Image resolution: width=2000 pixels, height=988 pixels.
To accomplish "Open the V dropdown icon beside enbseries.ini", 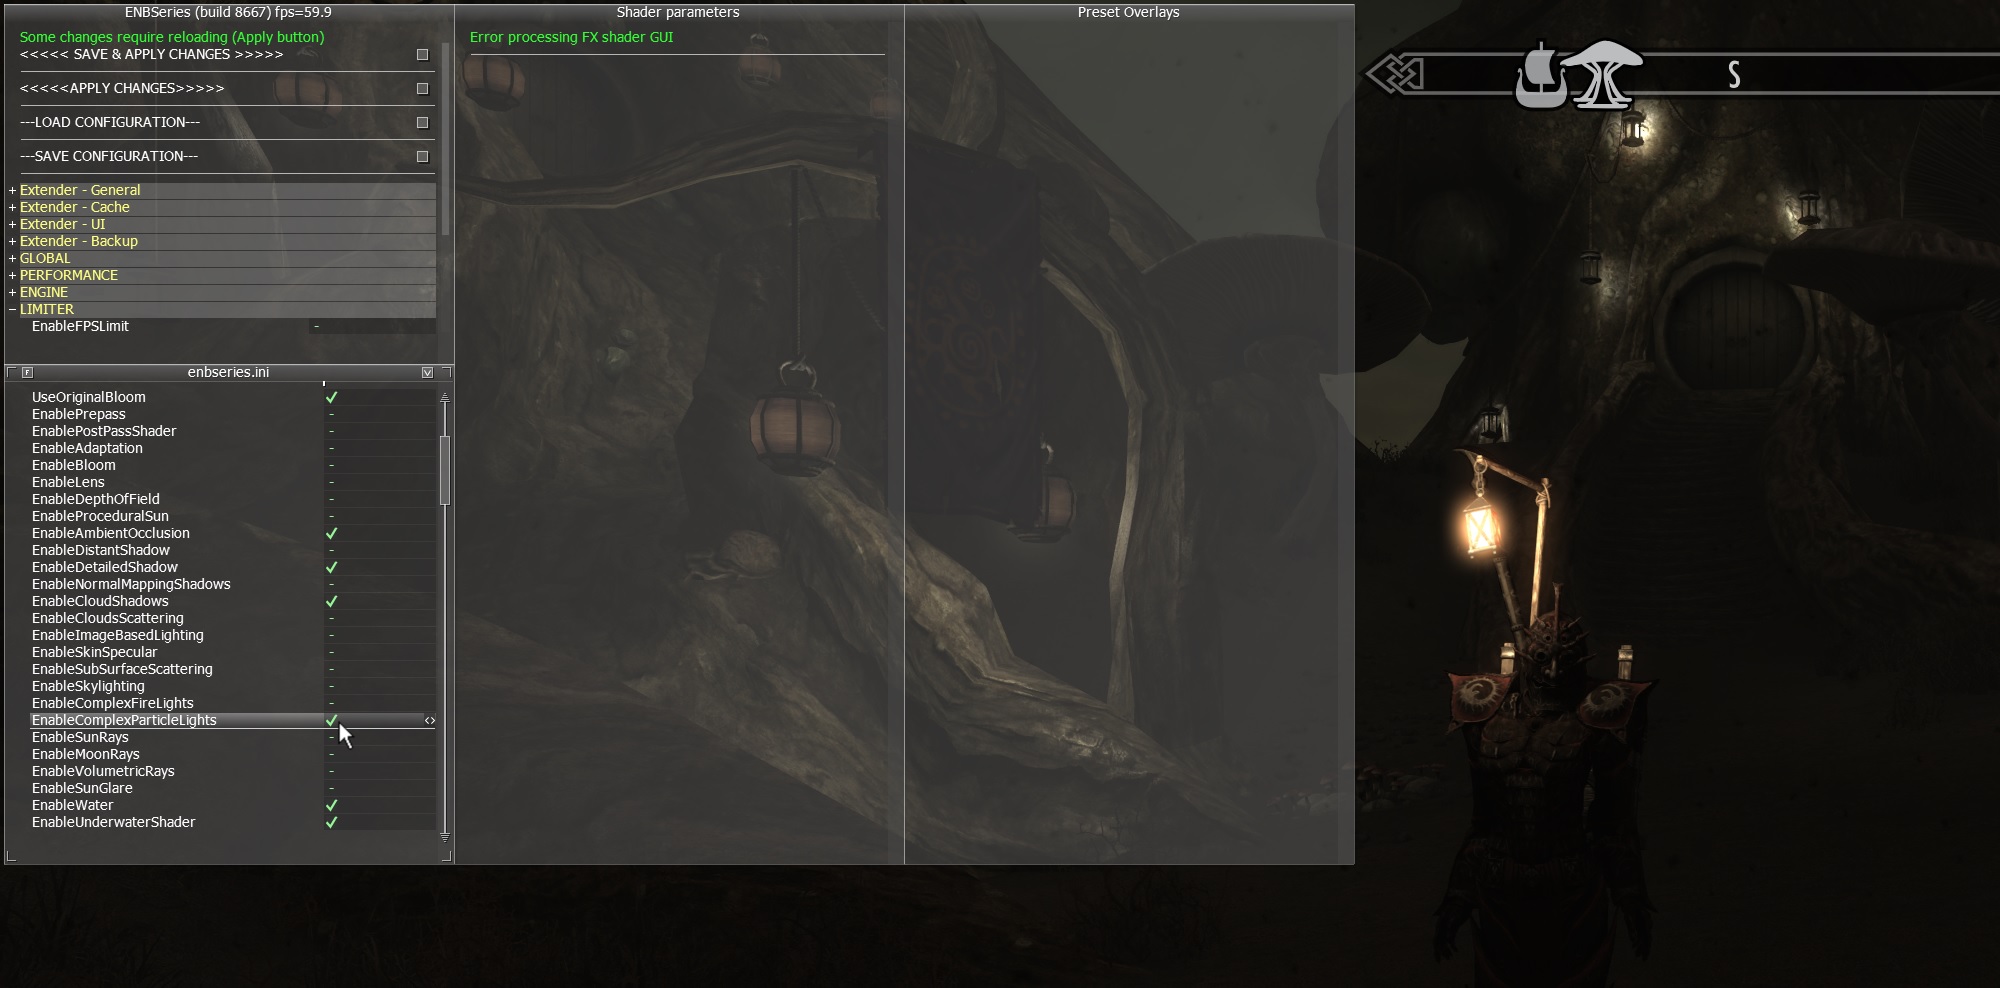I will 428,372.
